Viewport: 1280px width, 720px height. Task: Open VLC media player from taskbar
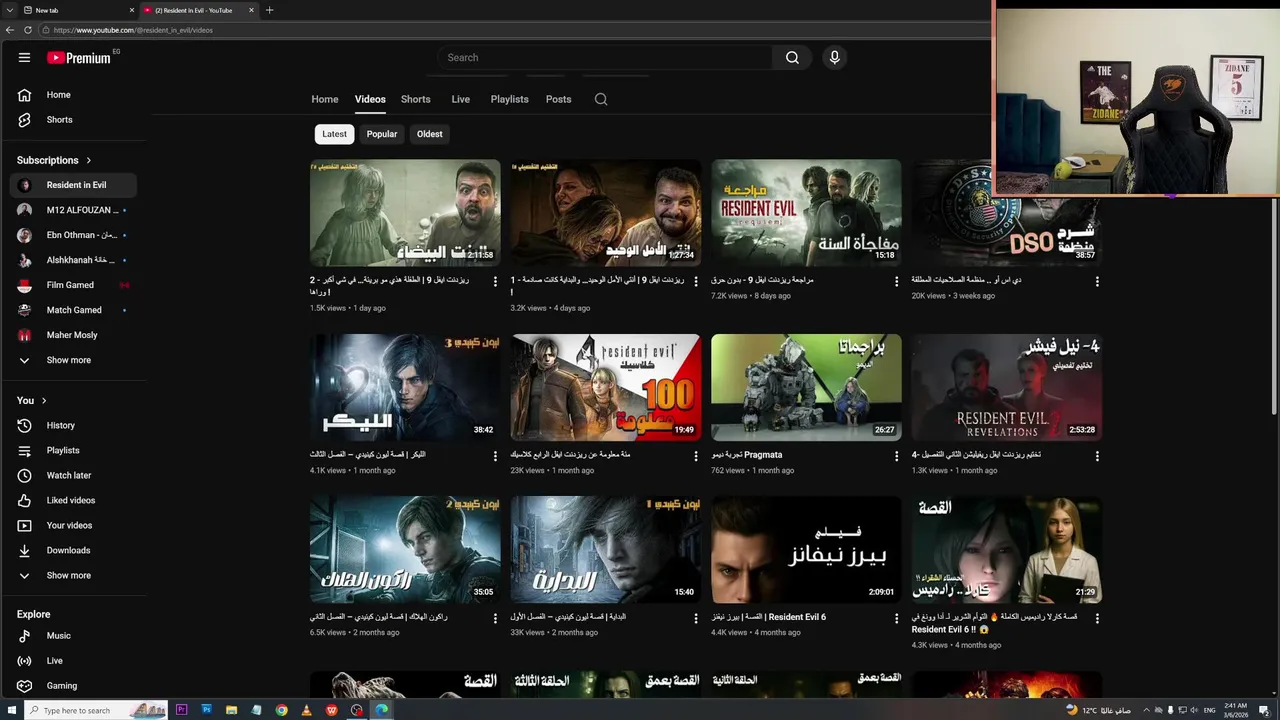point(307,710)
